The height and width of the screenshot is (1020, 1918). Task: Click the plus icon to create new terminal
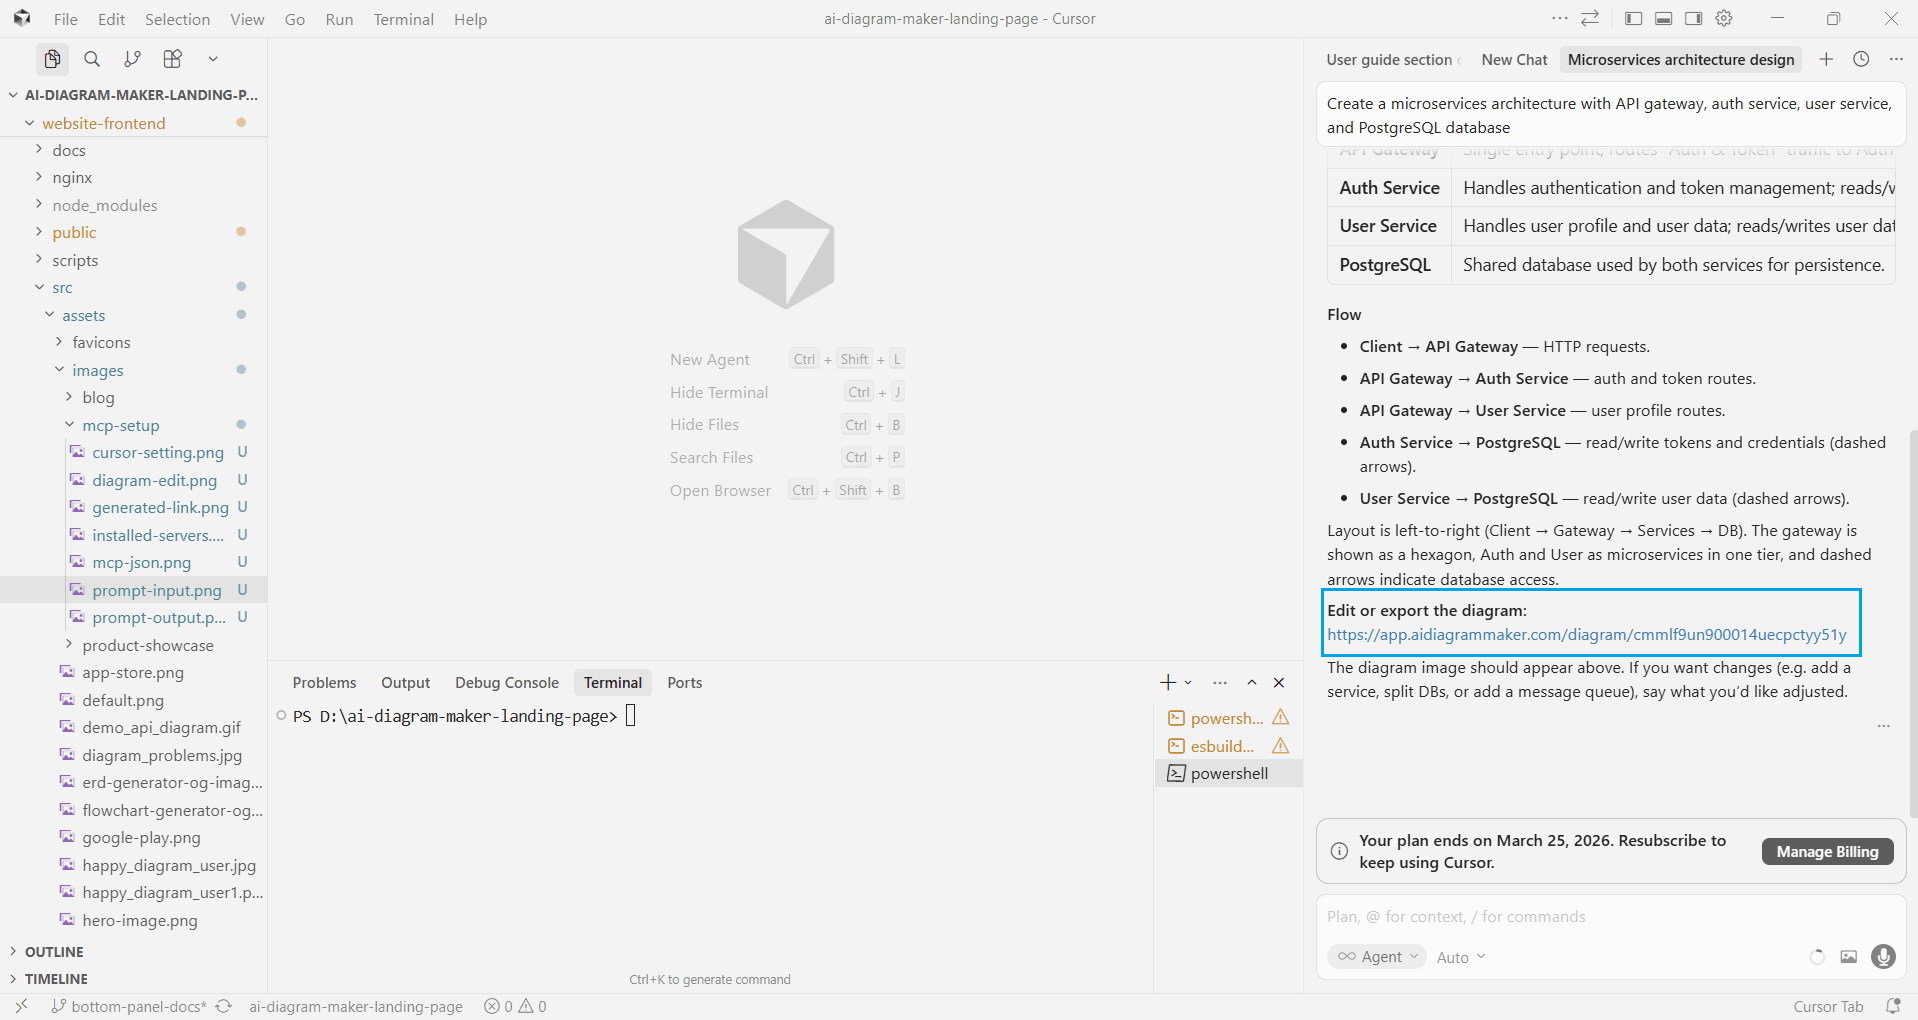[1166, 682]
